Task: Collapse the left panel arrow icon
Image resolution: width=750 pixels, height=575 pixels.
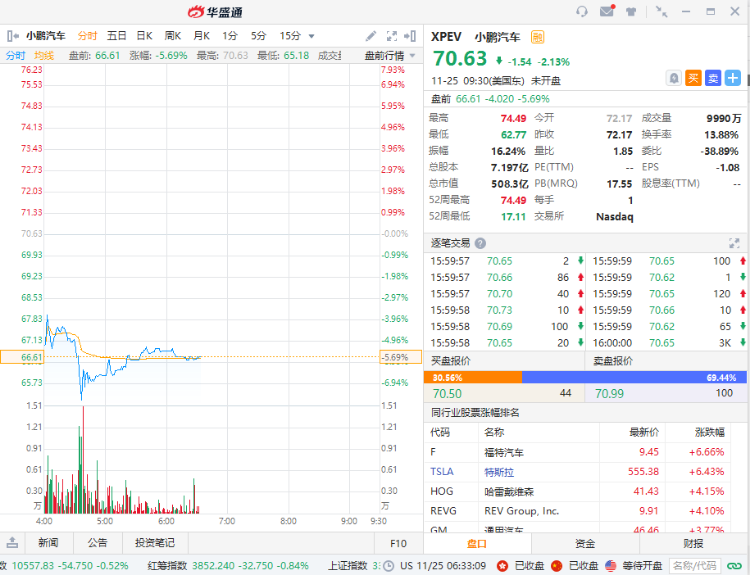Action: [x=13, y=36]
